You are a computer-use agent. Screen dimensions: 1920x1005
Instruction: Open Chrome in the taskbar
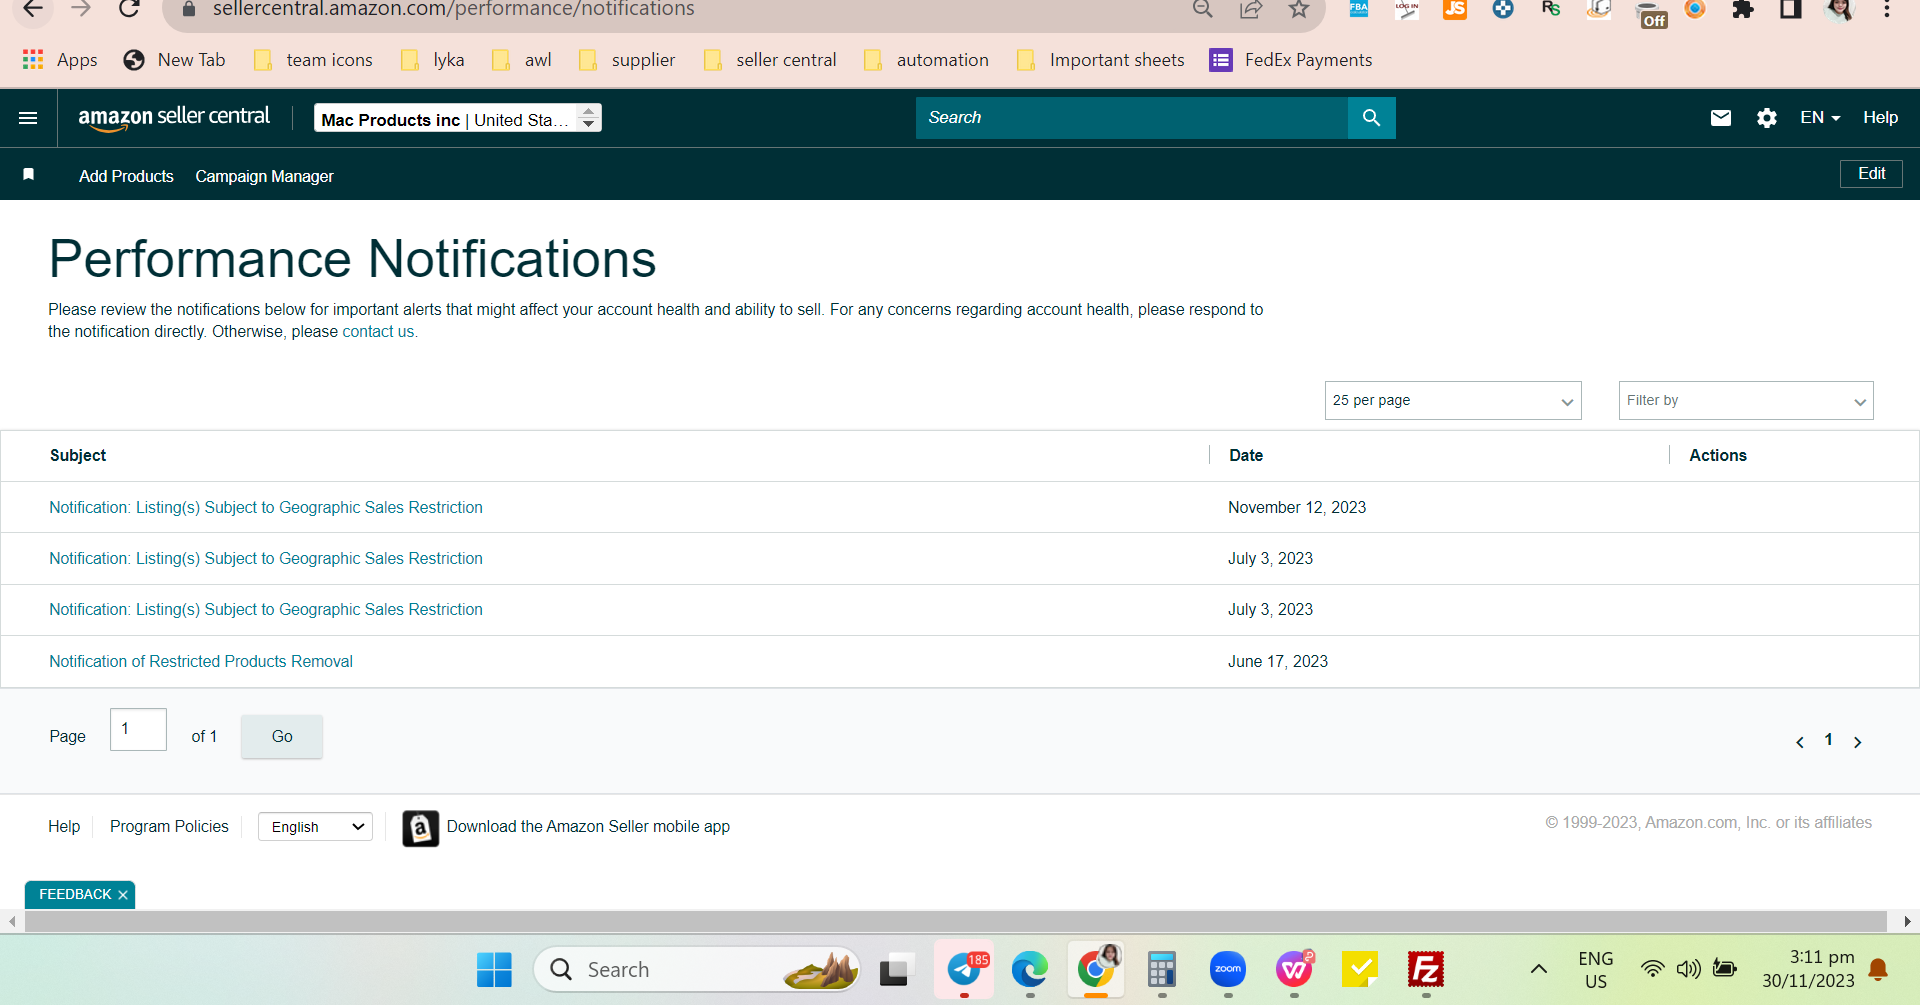click(x=1096, y=969)
